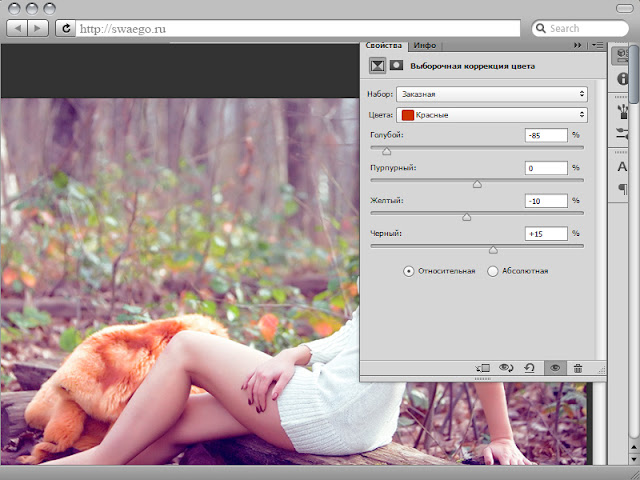This screenshot has height=480, width=640.
Task: Click the magnifier icon in Search box
Action: click(541, 28)
